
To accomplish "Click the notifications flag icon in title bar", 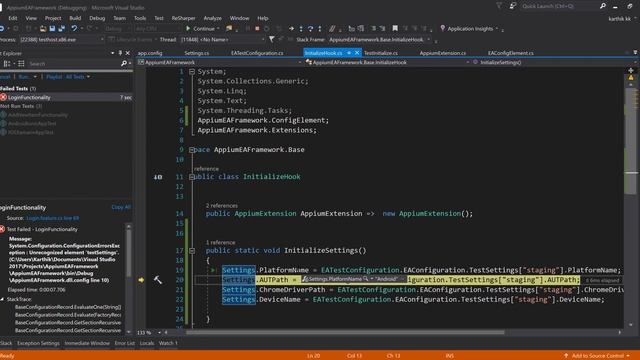I will 499,6.
